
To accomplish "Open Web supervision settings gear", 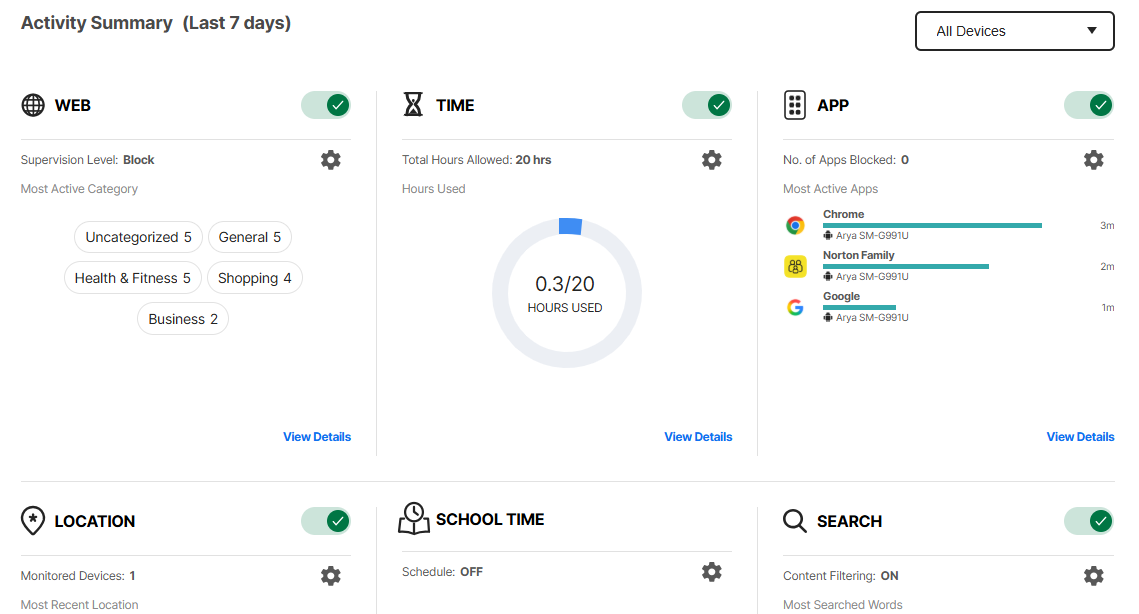I will [x=331, y=160].
